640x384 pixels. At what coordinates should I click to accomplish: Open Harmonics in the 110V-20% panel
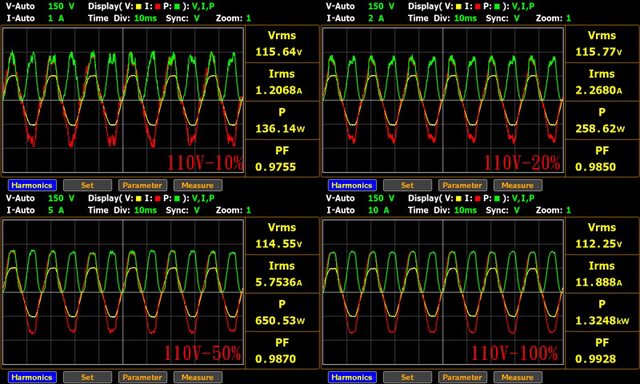click(352, 185)
